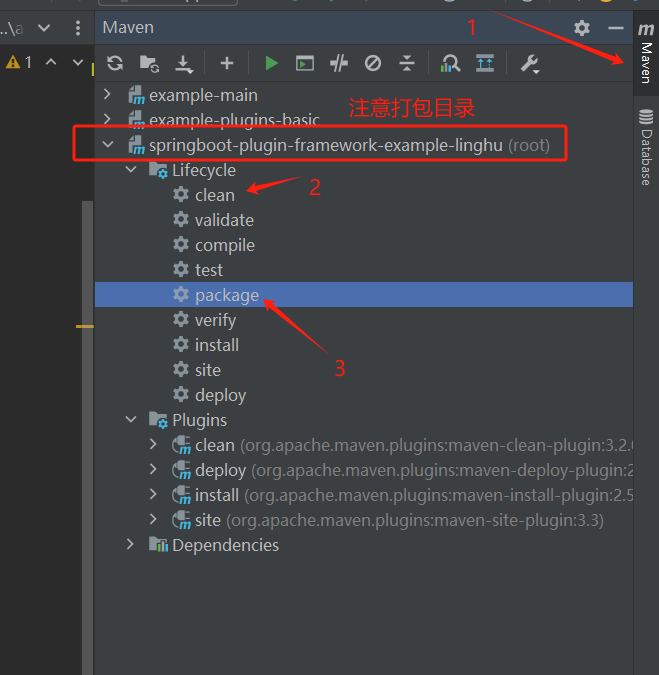This screenshot has width=659, height=675.
Task: Expand the site maven-site-plugin node
Action: click(x=153, y=519)
